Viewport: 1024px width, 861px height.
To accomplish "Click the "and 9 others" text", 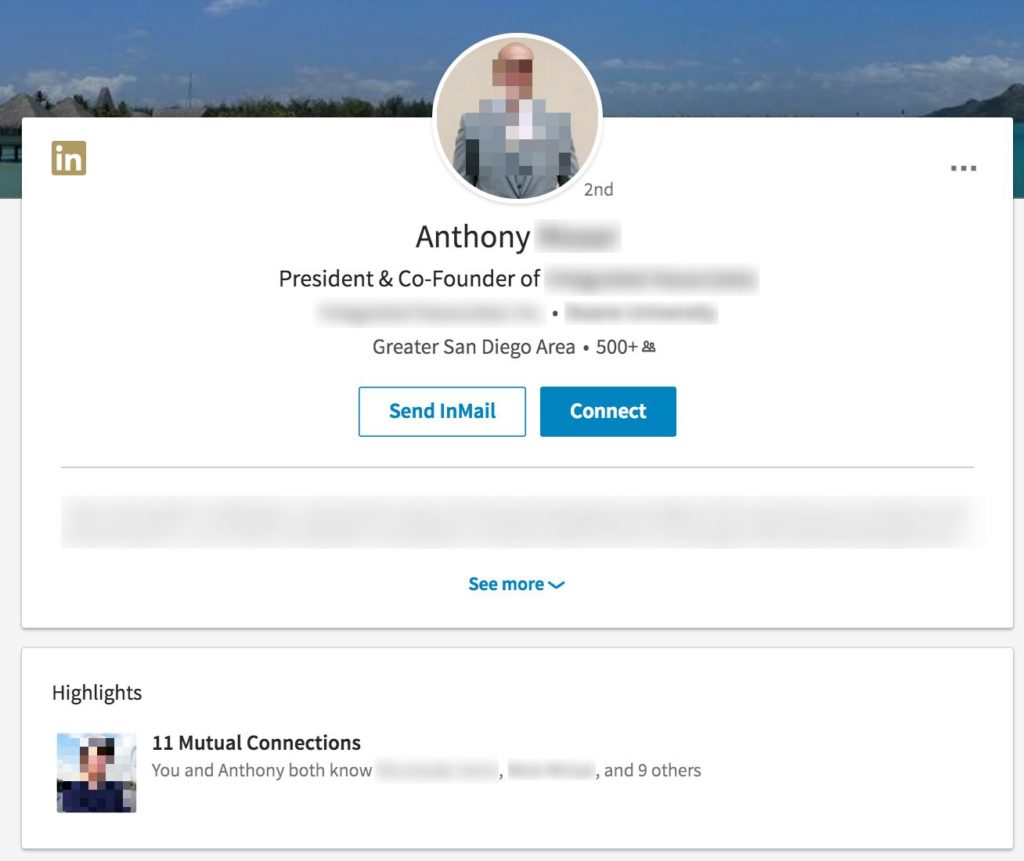I will coord(652,770).
